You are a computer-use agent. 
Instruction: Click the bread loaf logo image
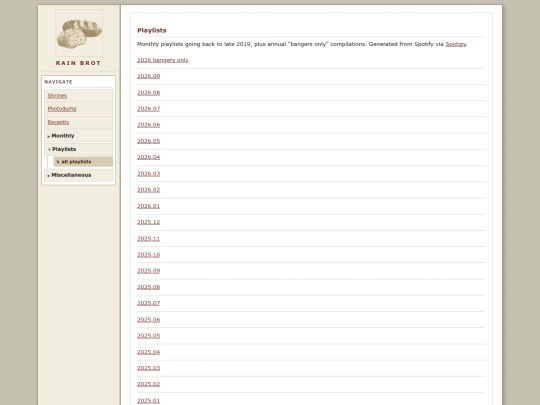[79, 33]
